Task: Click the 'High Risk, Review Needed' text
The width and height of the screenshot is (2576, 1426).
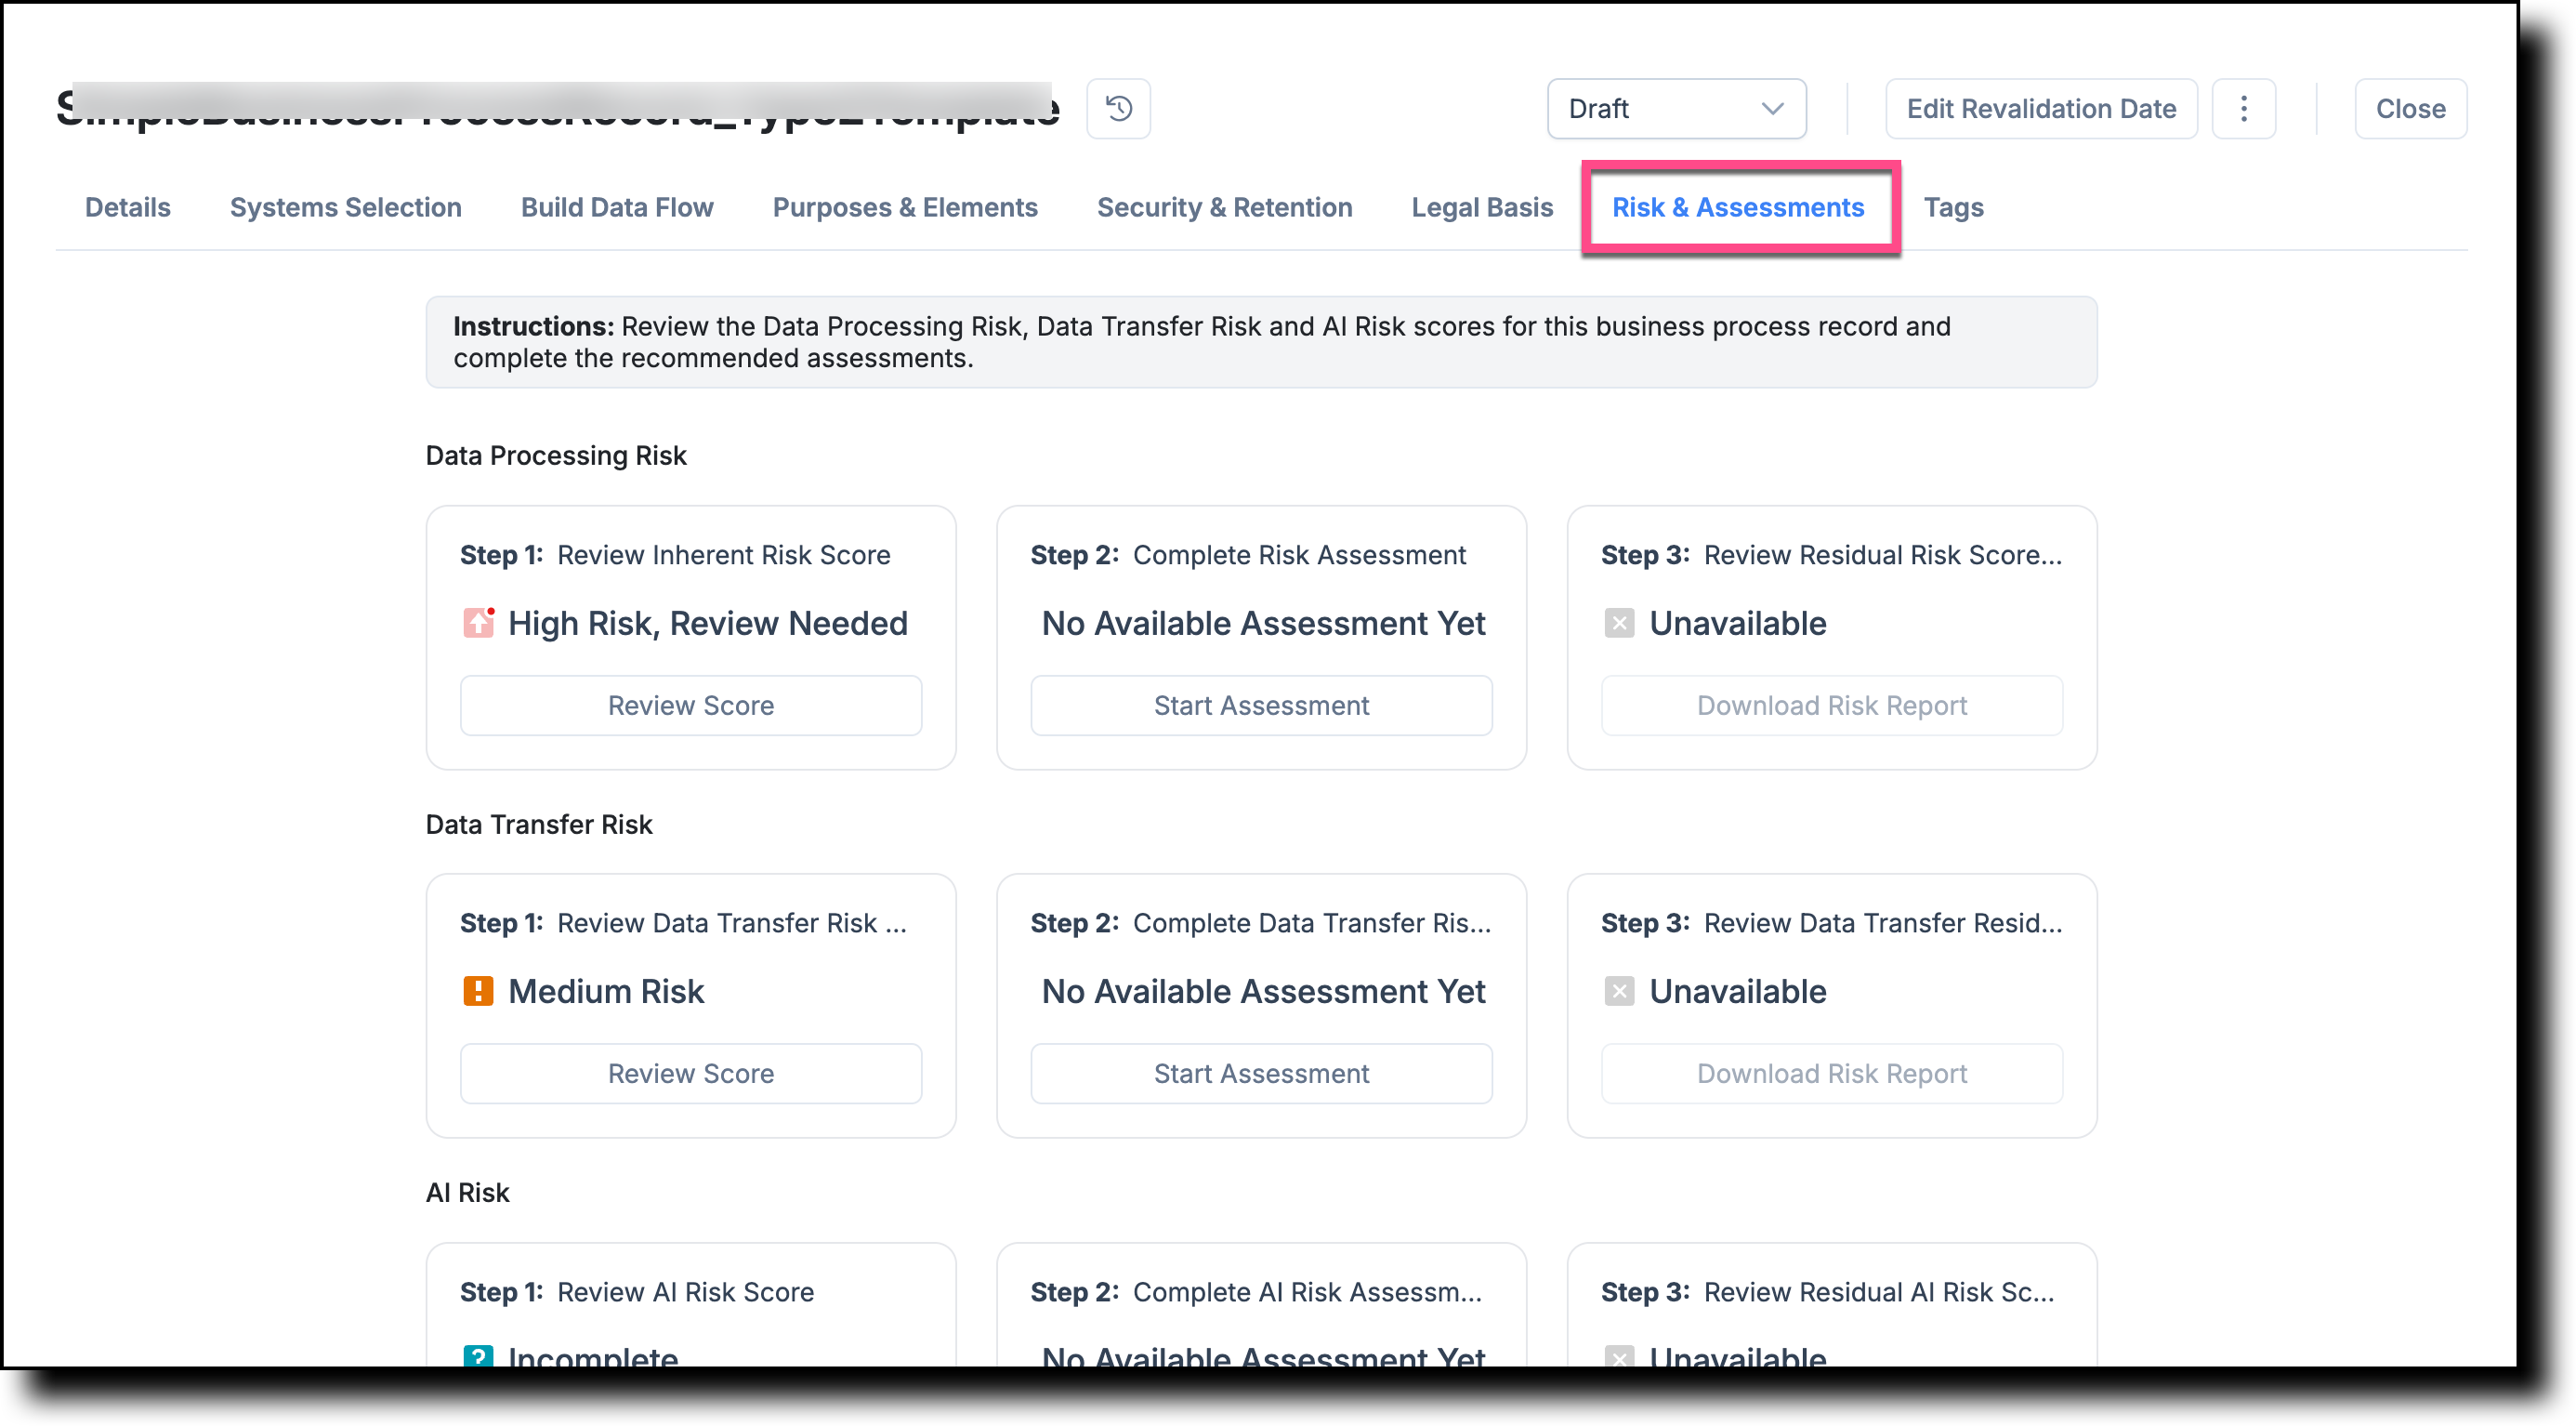Action: pos(708,623)
